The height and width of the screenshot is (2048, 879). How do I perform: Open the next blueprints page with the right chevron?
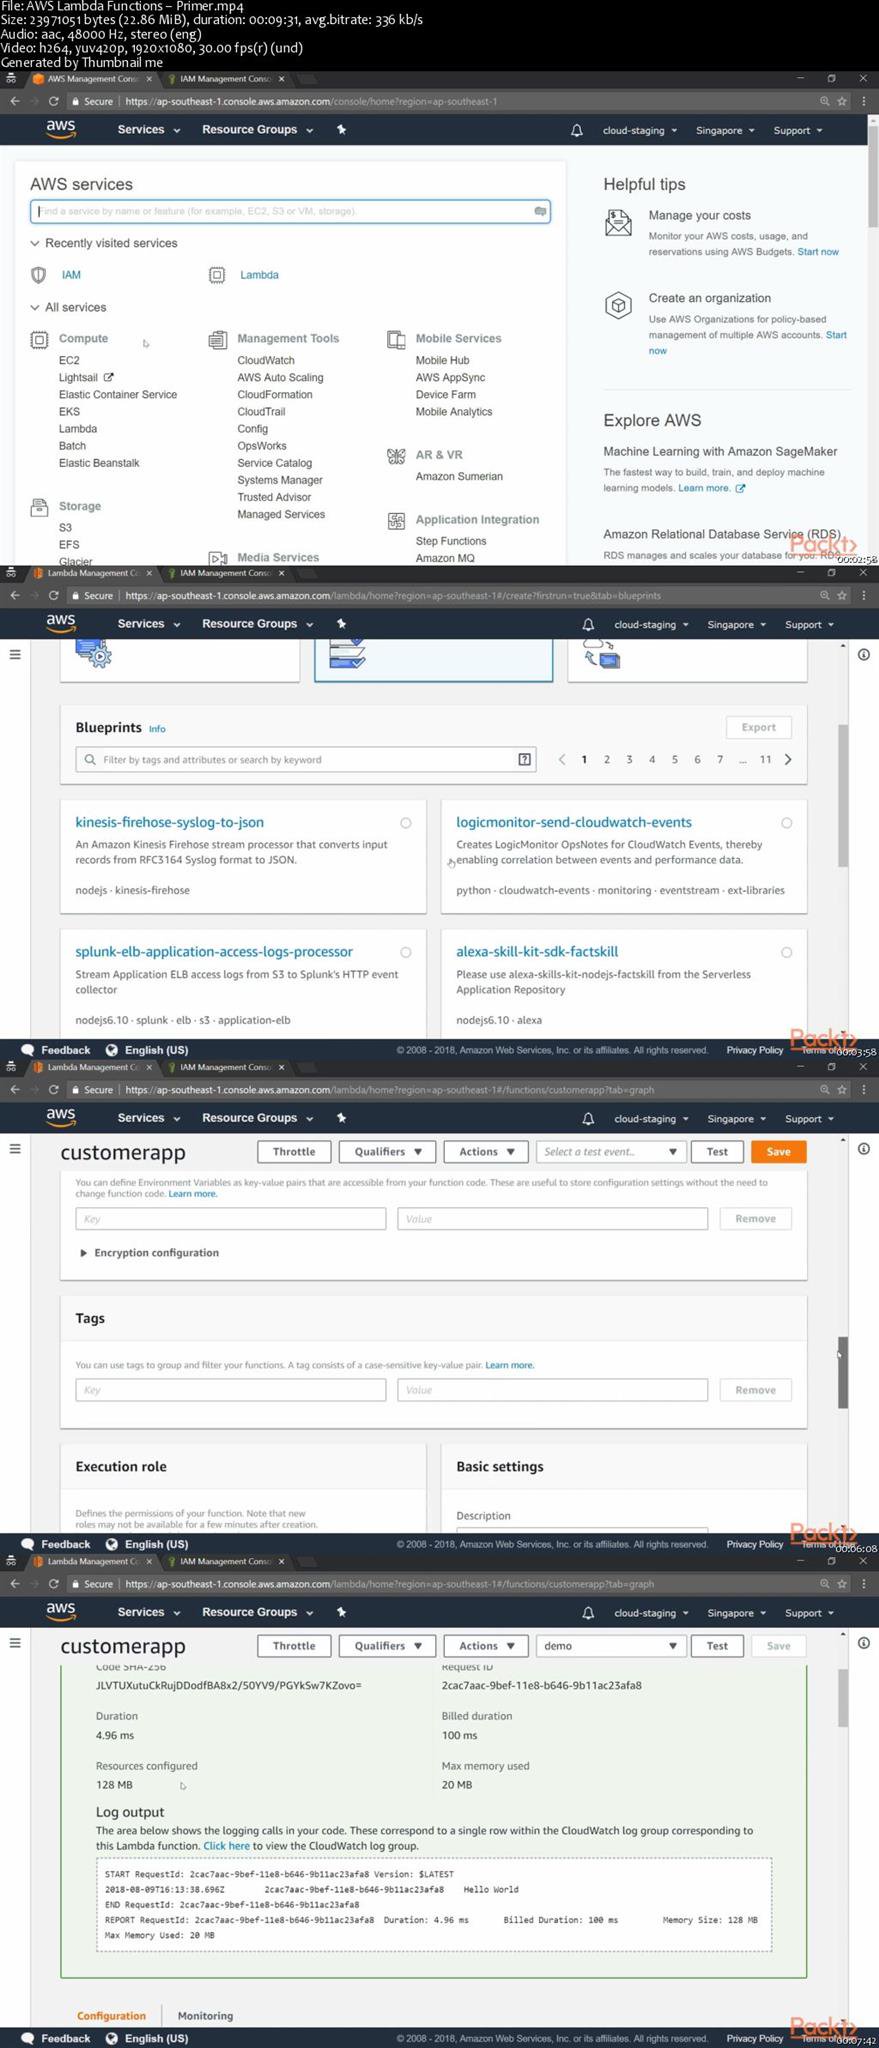point(788,759)
